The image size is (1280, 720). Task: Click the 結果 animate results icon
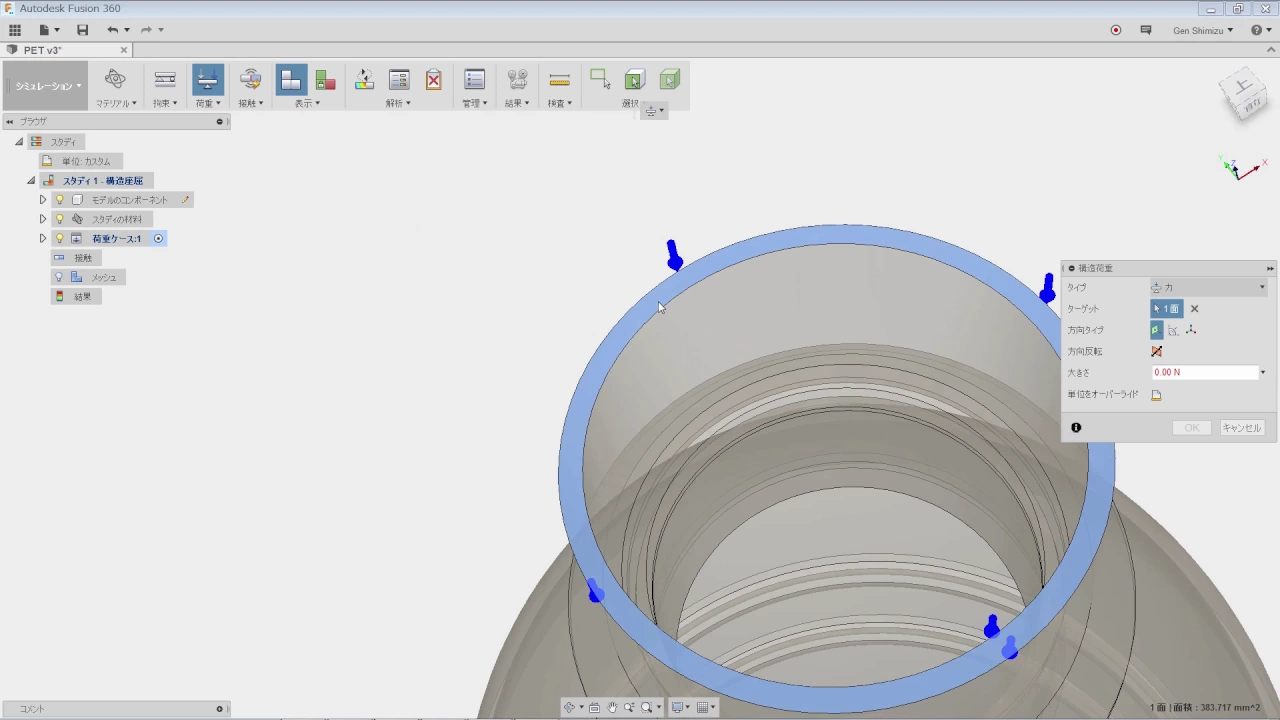tap(517, 80)
